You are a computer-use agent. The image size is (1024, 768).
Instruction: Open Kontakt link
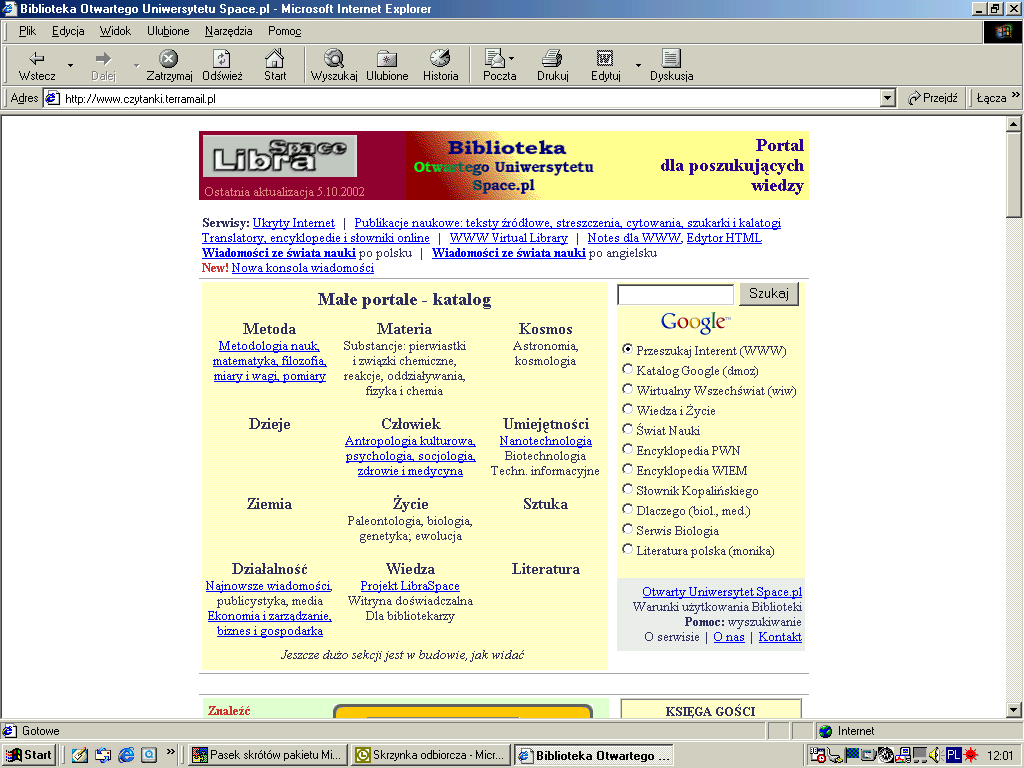point(780,637)
